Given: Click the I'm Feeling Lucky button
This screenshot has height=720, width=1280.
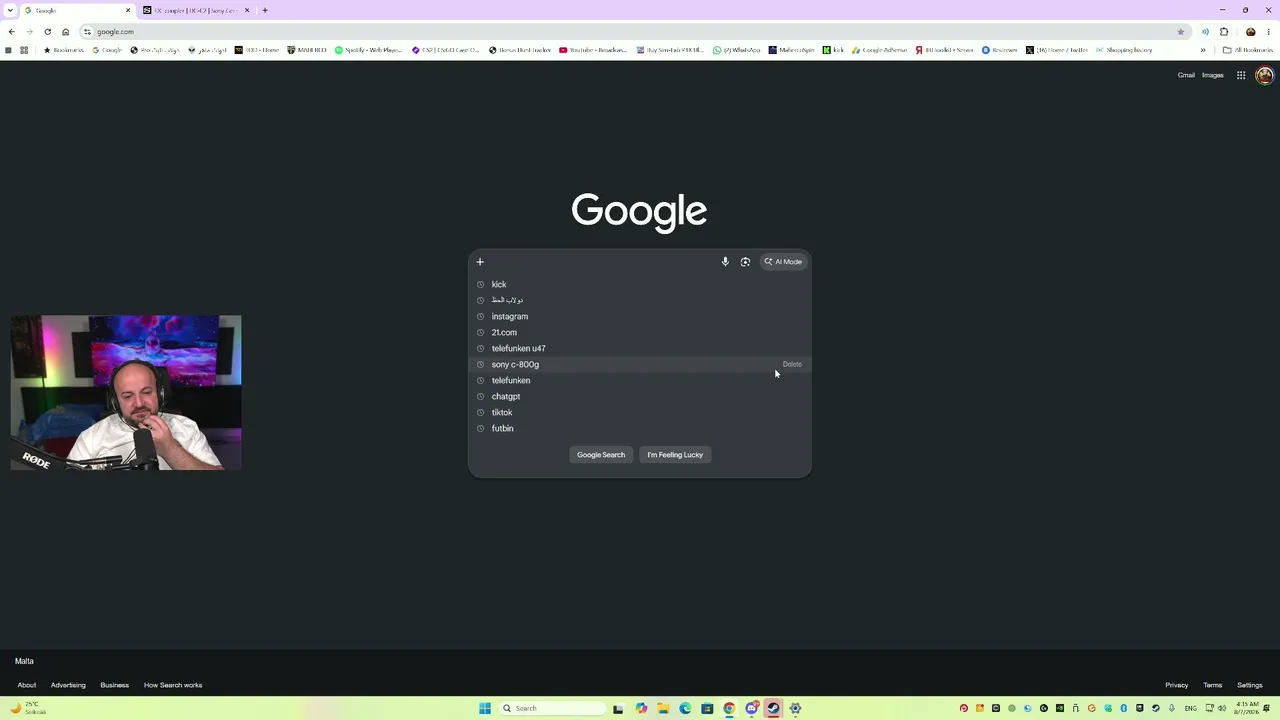Looking at the screenshot, I should [675, 455].
